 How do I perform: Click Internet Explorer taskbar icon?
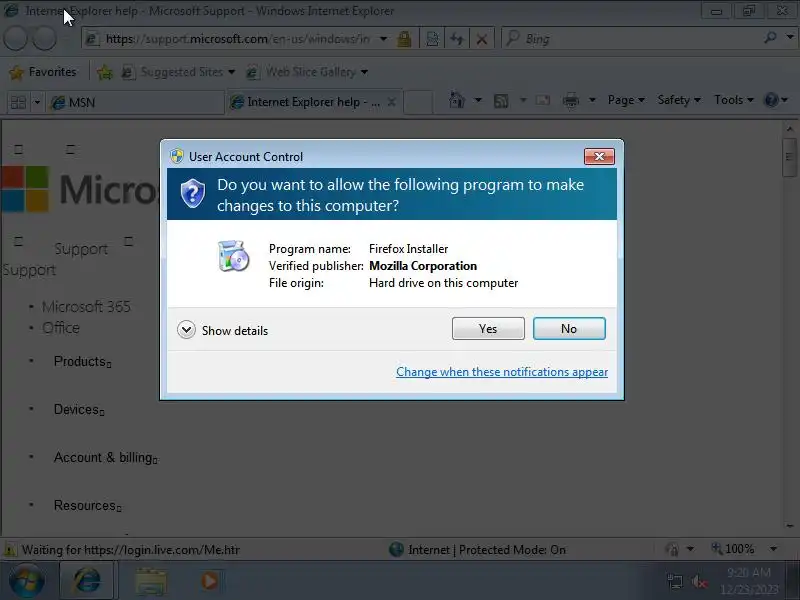[x=87, y=581]
